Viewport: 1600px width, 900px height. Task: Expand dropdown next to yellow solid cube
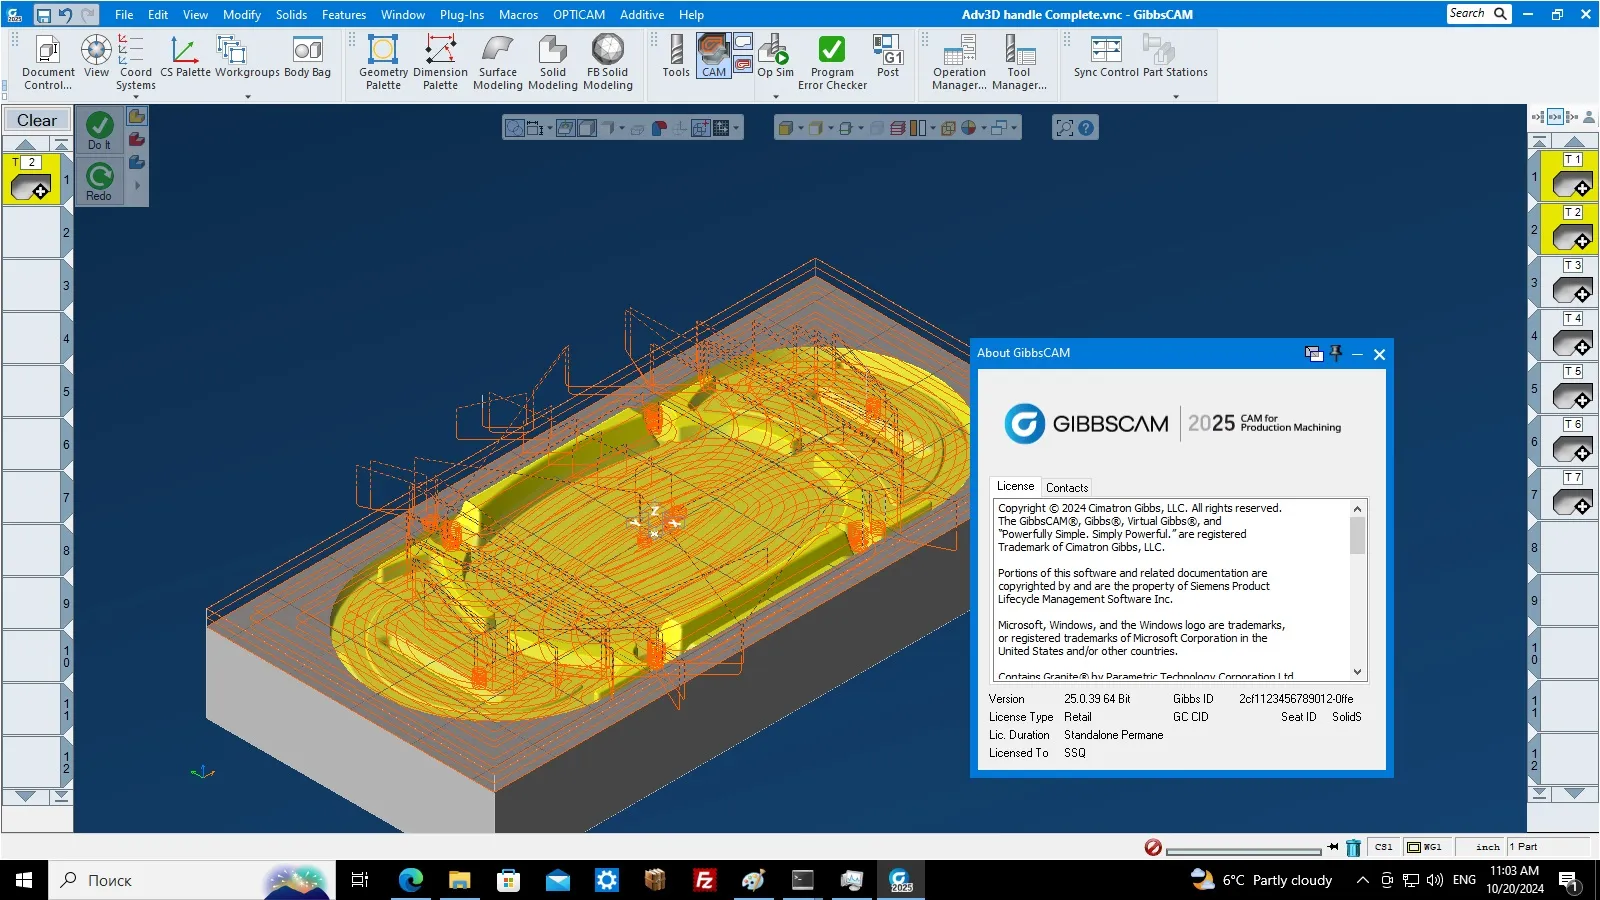(x=800, y=128)
